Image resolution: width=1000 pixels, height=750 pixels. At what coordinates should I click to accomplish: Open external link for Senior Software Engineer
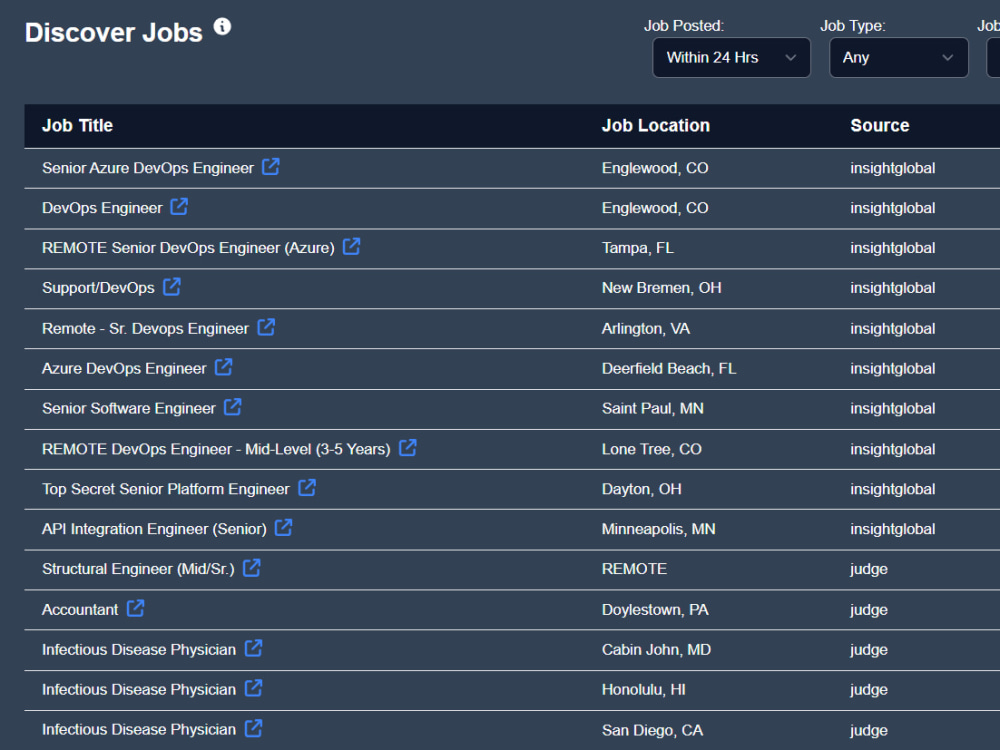point(233,408)
